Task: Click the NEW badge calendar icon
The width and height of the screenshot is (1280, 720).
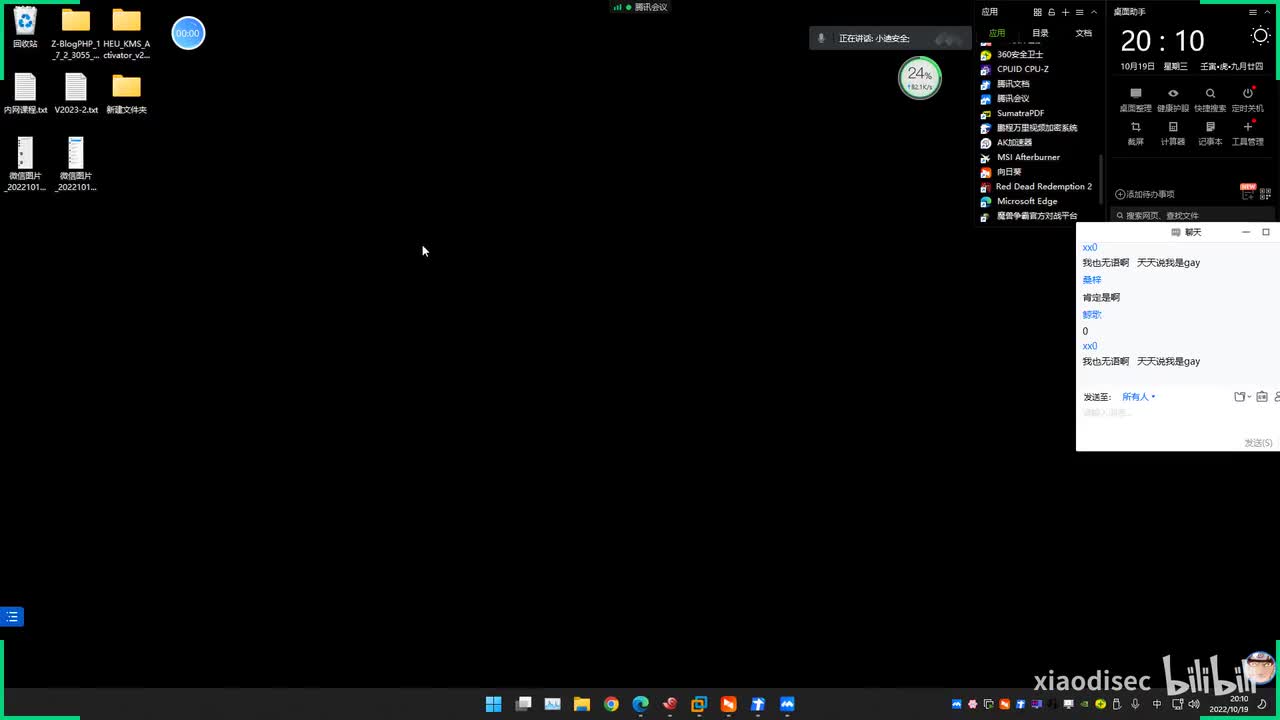Action: (x=1247, y=192)
